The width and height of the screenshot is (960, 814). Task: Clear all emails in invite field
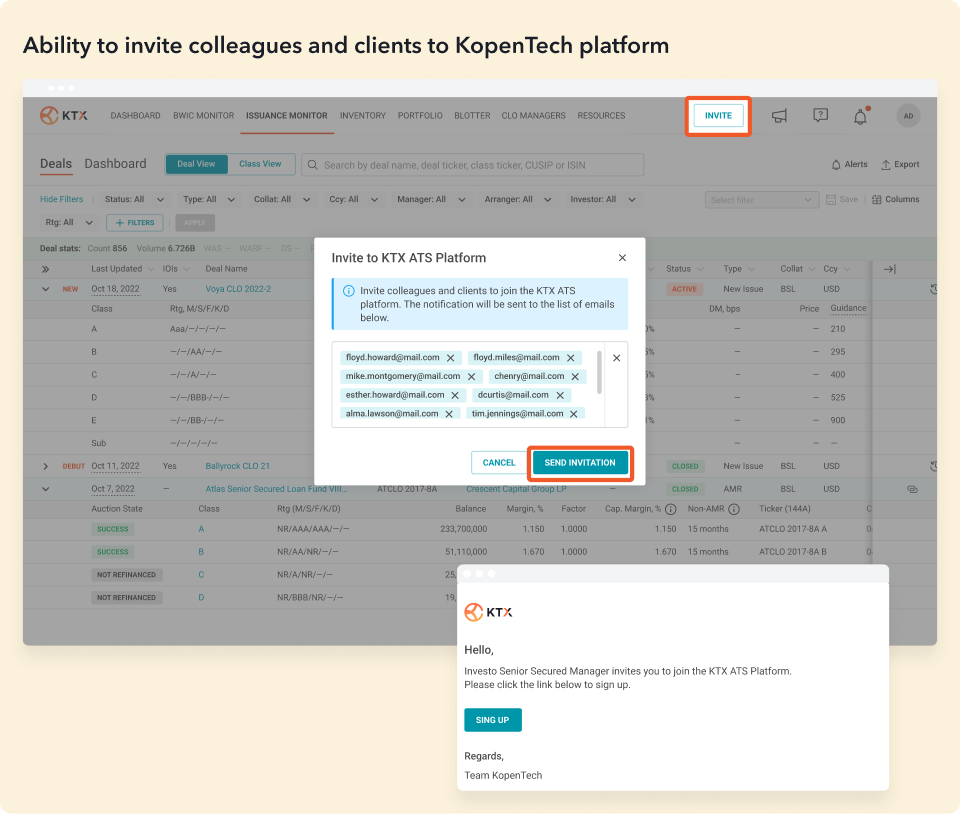click(x=616, y=358)
